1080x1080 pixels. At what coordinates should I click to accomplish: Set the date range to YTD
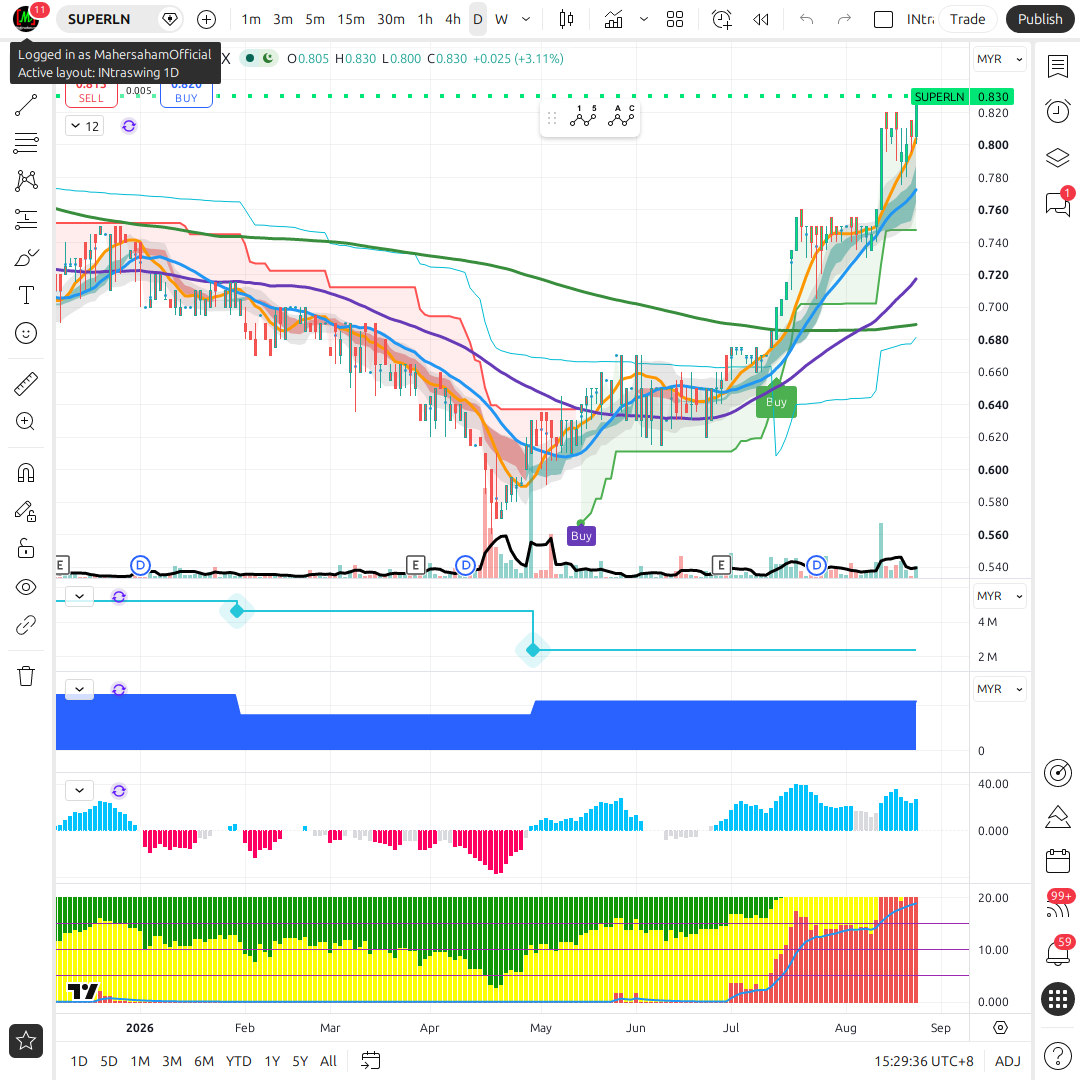point(238,1061)
